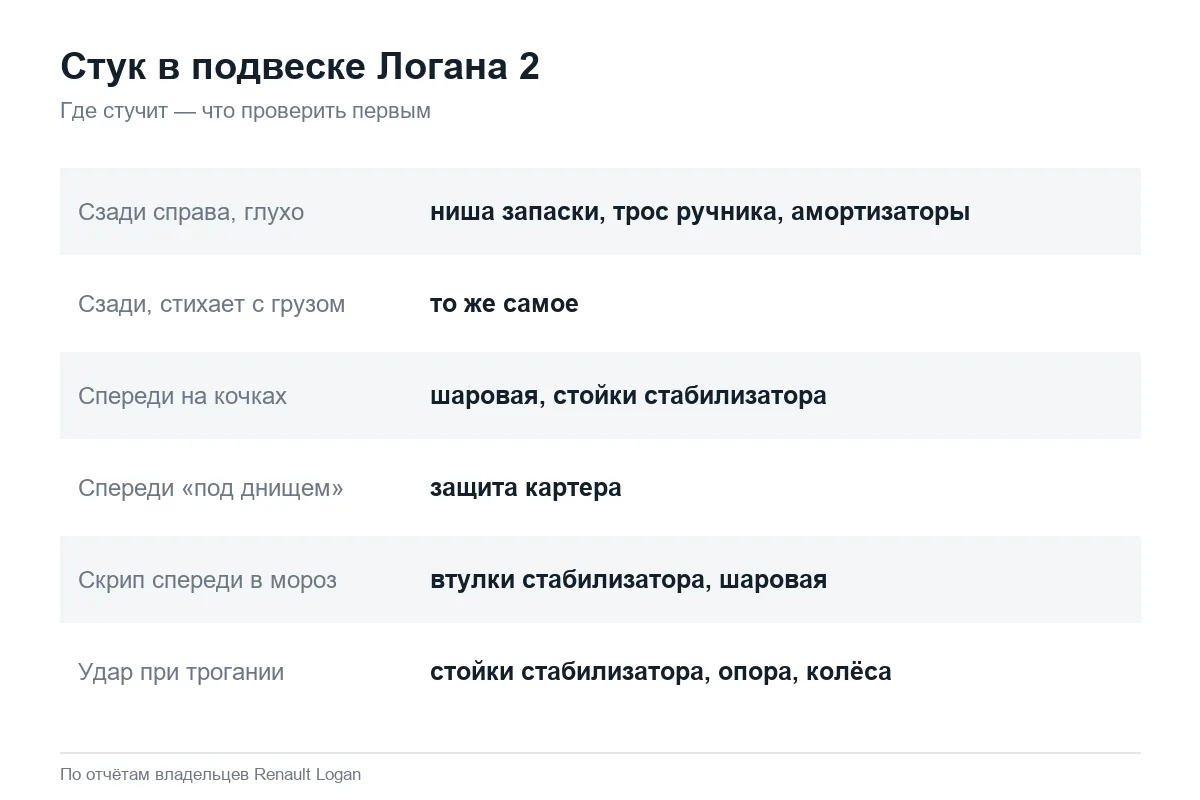The image size is (1200, 800).
Task: Click the title «Стук в подвеске Логана 2»
Action: (300, 67)
